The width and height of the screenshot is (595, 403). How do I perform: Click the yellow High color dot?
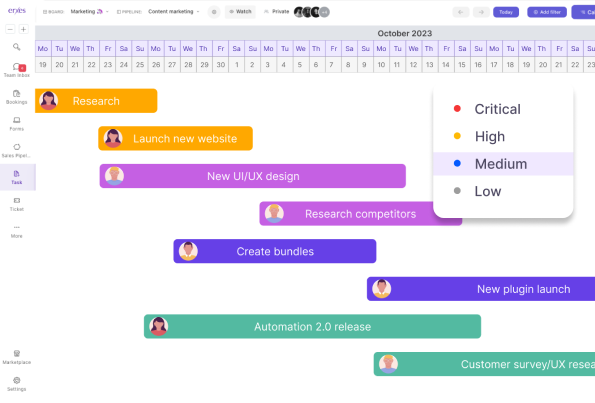457,136
